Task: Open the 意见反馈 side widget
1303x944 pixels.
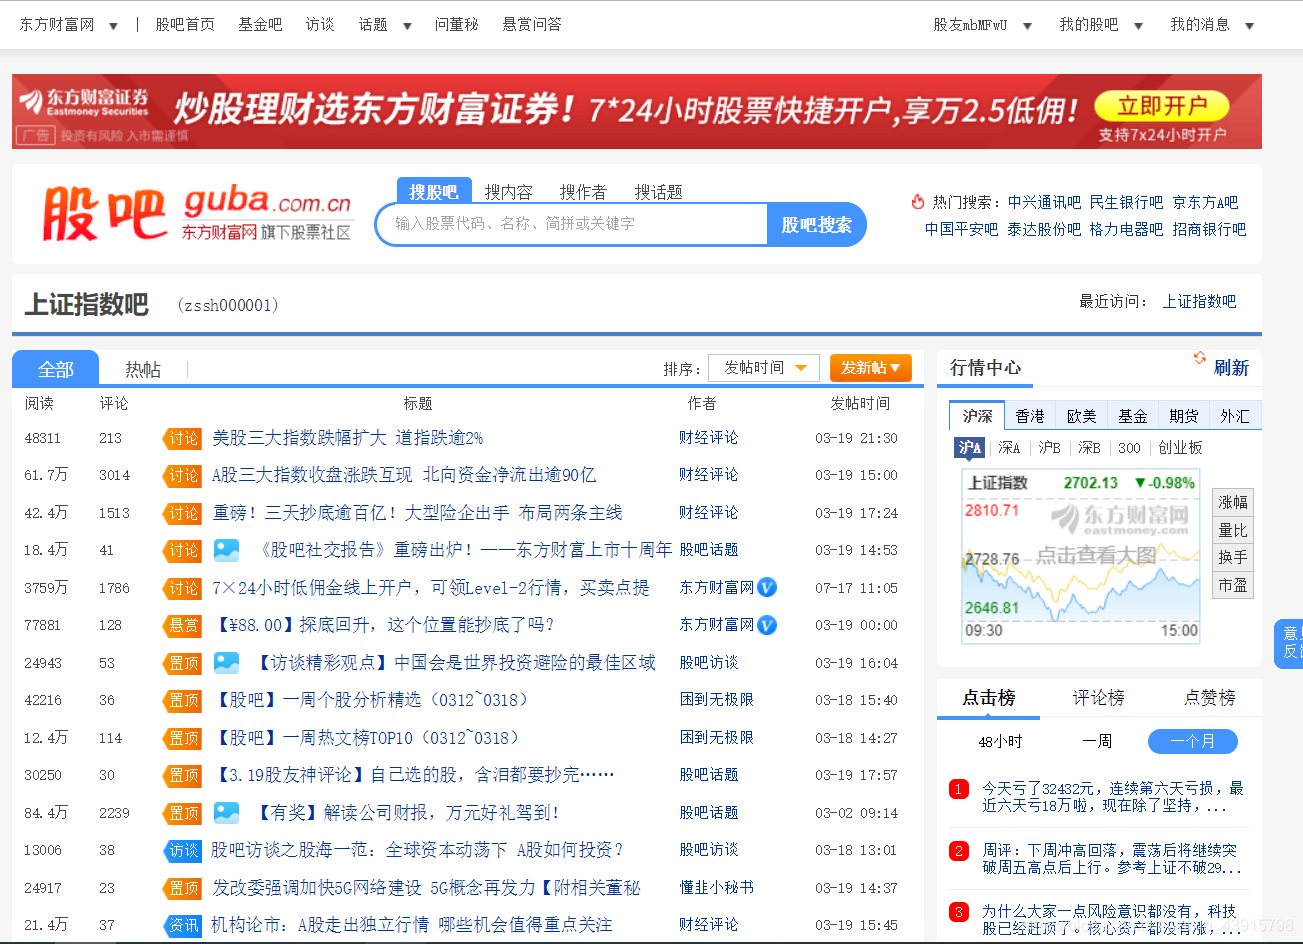Action: 1289,643
